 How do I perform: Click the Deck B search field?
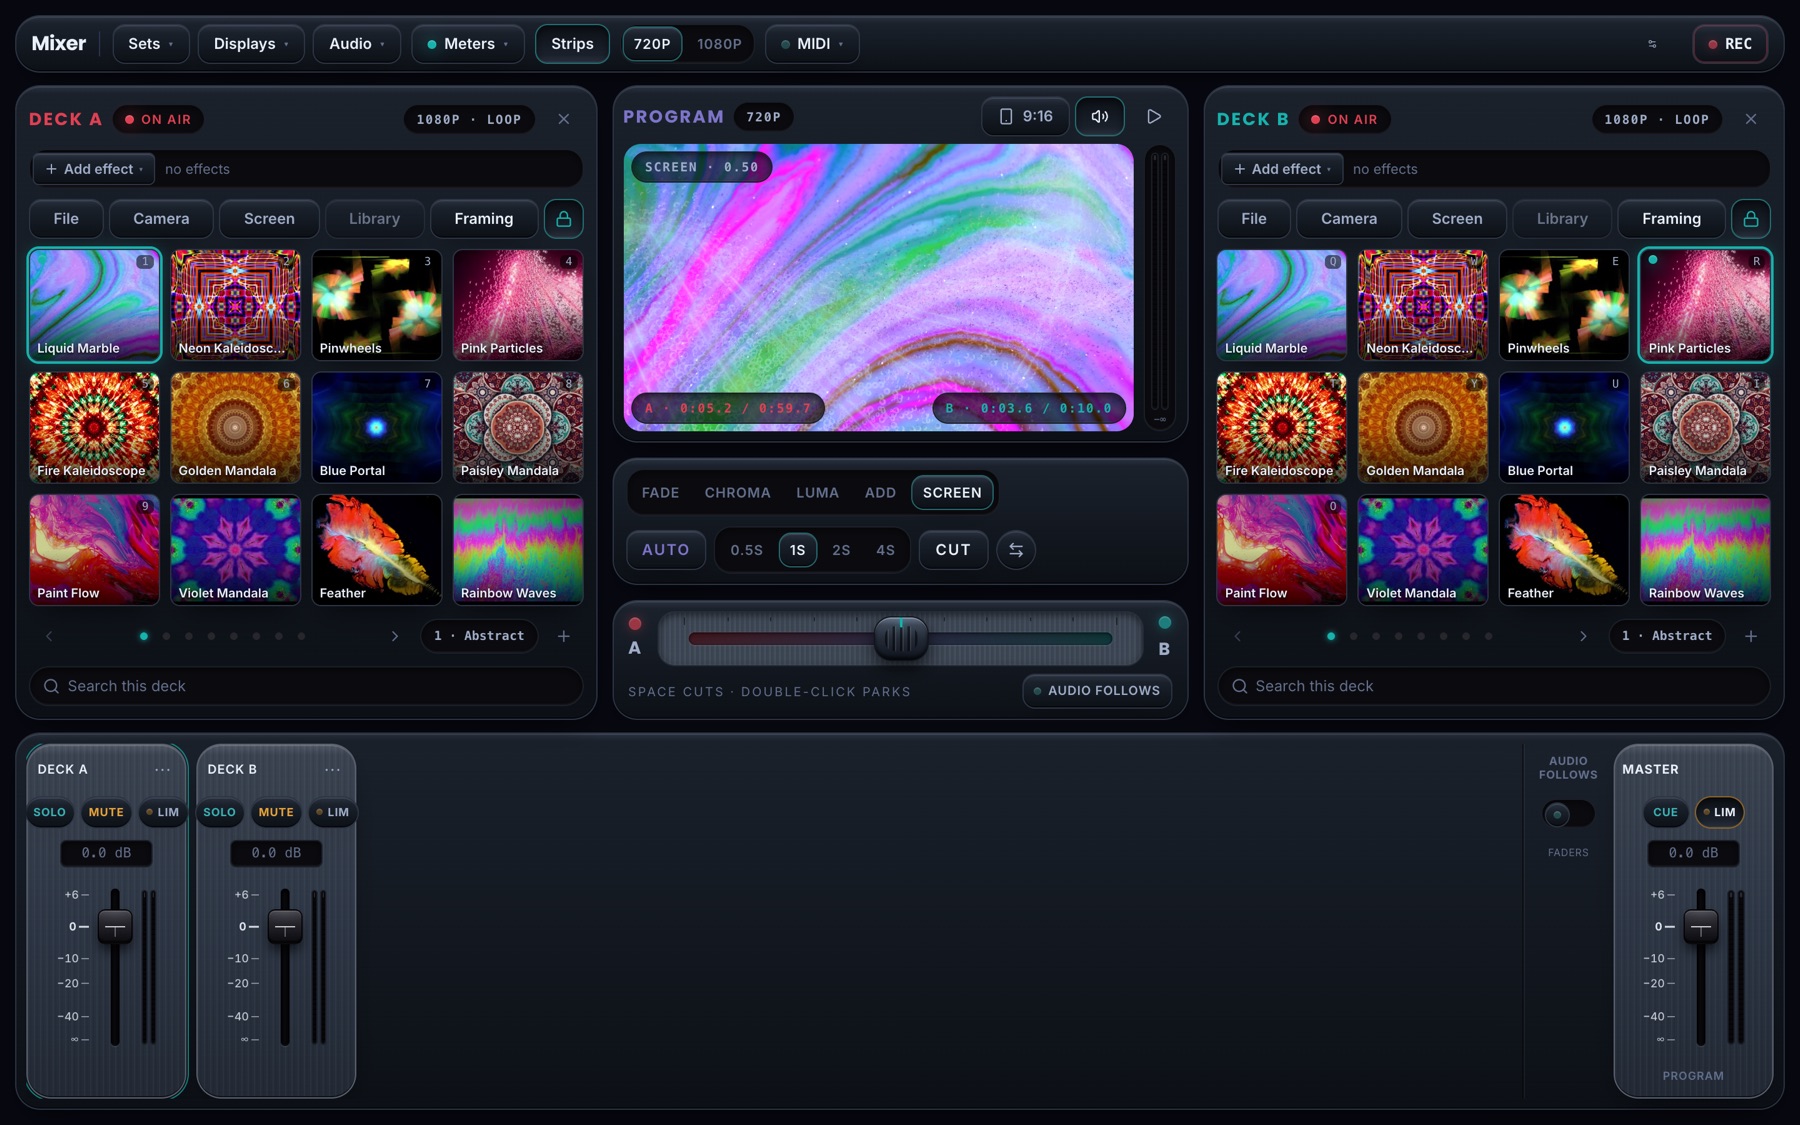[1493, 686]
